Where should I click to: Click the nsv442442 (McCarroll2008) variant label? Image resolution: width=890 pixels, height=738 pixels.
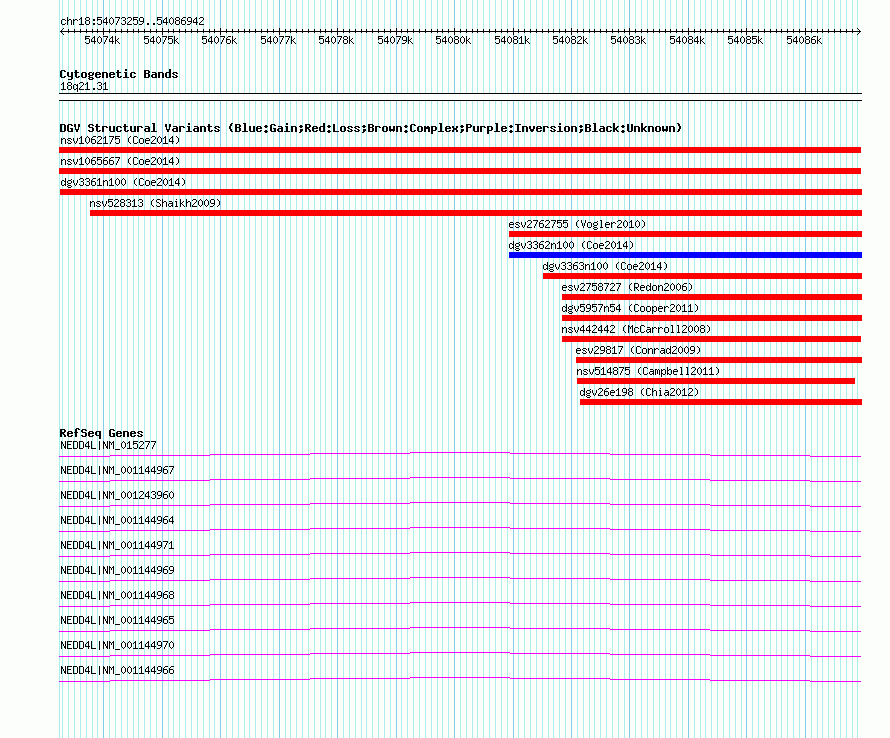point(636,329)
